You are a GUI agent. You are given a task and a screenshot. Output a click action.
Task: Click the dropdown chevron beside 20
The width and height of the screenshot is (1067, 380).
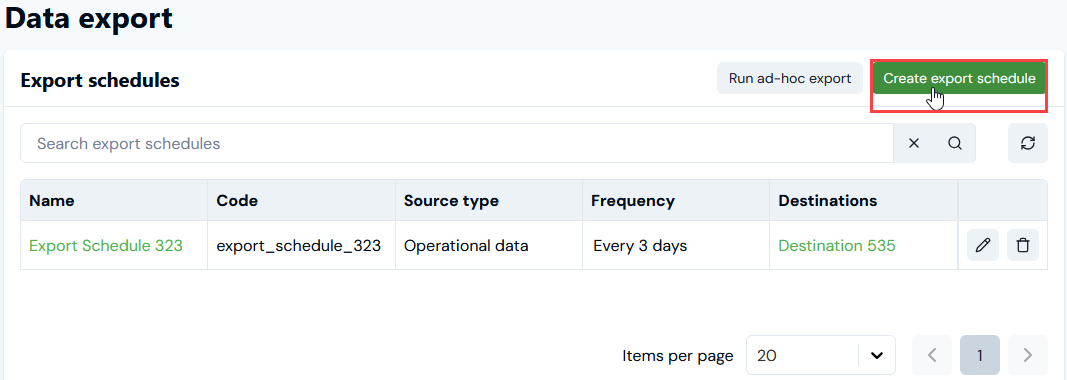click(x=877, y=355)
